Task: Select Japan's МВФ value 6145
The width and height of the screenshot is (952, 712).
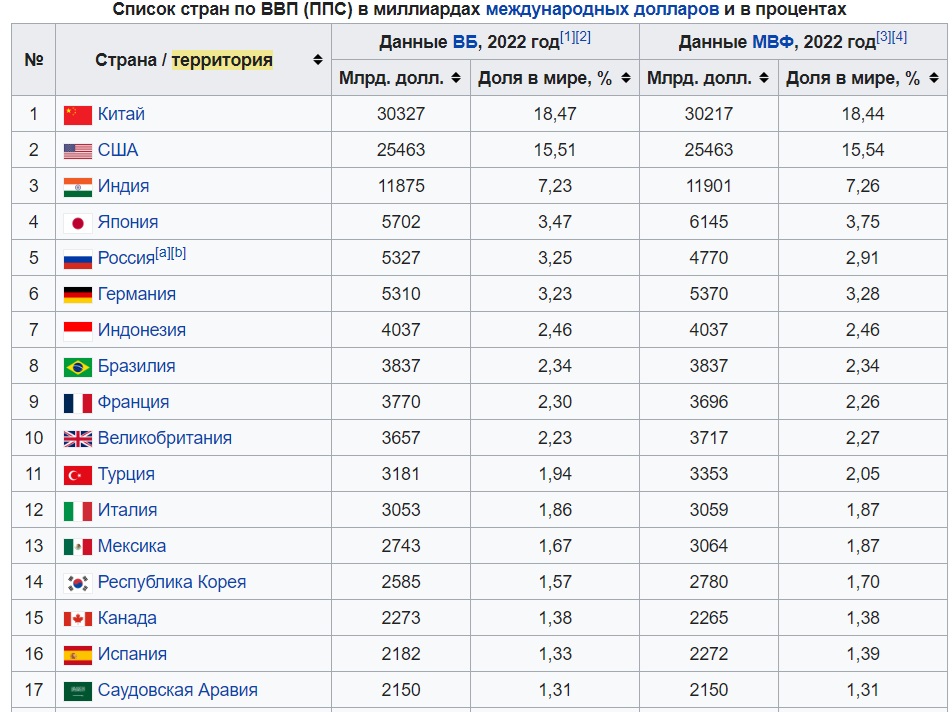Action: pyautogui.click(x=709, y=222)
